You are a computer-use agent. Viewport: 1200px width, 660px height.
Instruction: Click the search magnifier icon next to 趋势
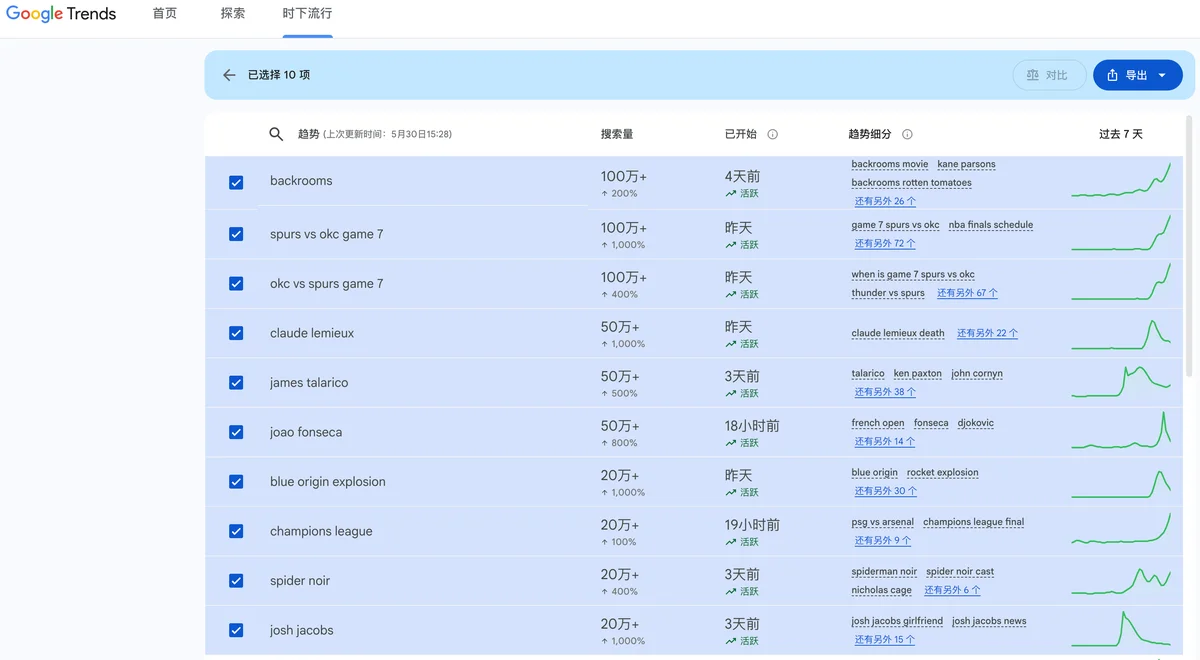point(276,134)
